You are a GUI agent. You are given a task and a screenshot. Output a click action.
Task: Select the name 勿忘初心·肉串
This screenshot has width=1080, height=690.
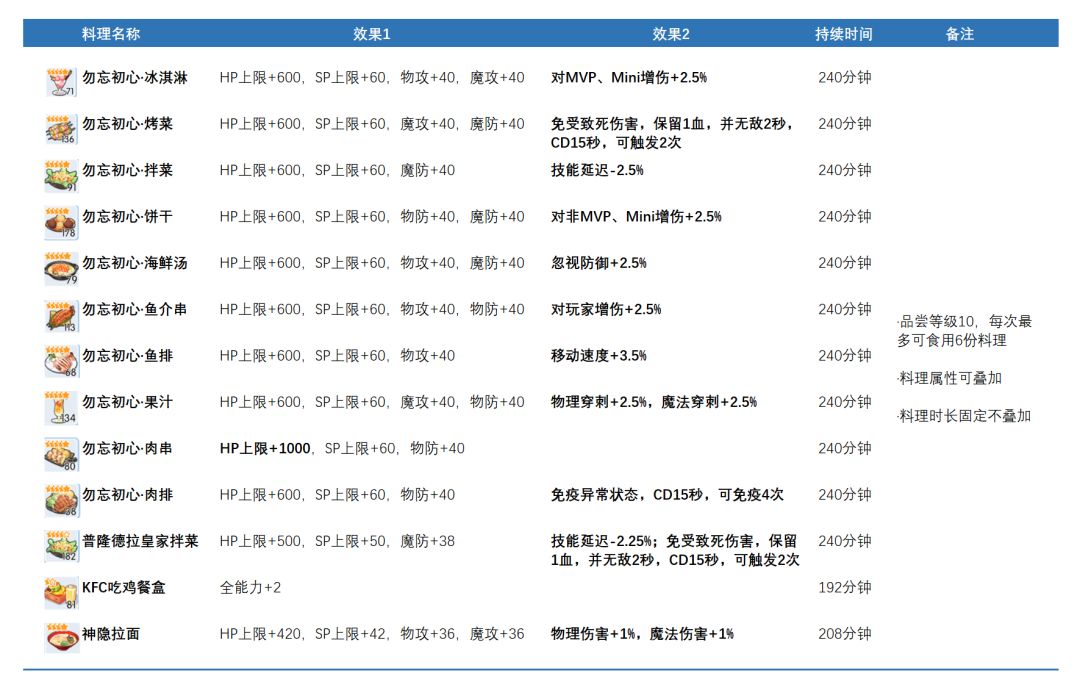click(x=127, y=448)
